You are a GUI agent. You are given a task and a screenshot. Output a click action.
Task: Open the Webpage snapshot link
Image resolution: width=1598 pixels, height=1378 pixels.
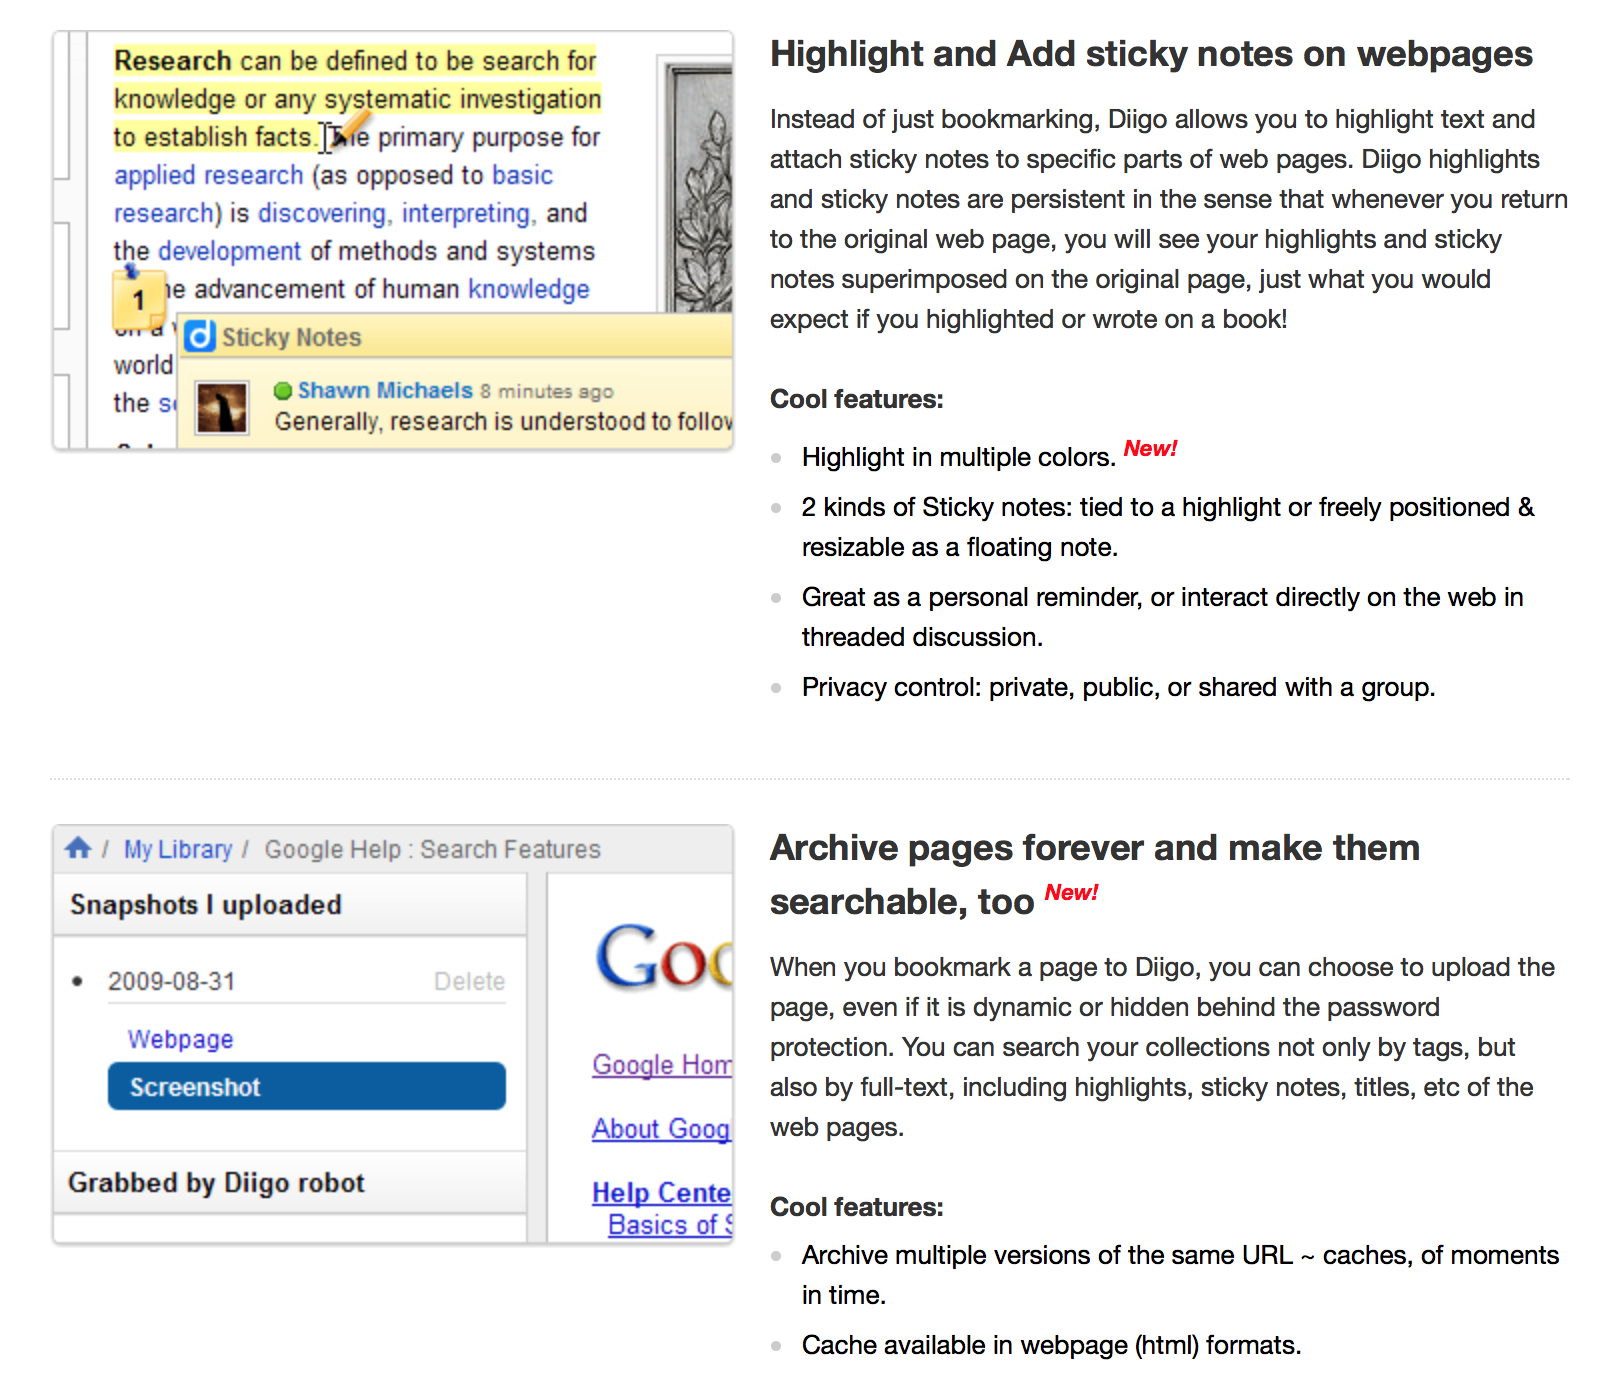[x=180, y=1039]
